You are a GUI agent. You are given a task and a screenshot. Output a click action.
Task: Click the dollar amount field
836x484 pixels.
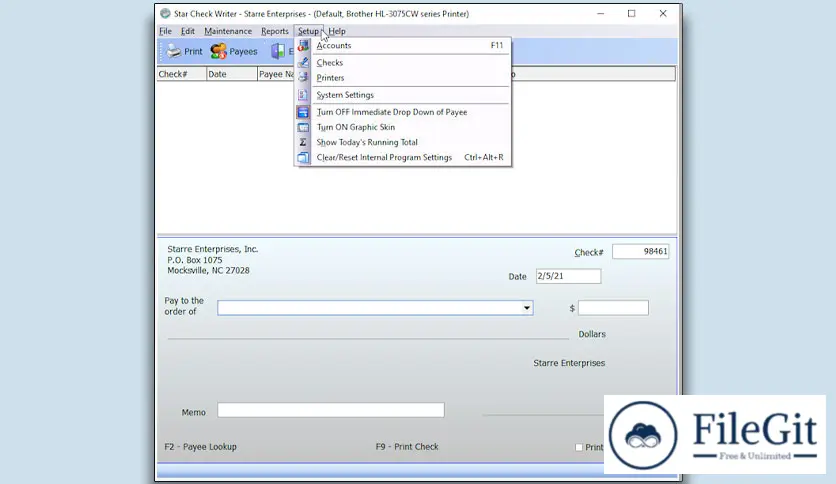pyautogui.click(x=613, y=308)
